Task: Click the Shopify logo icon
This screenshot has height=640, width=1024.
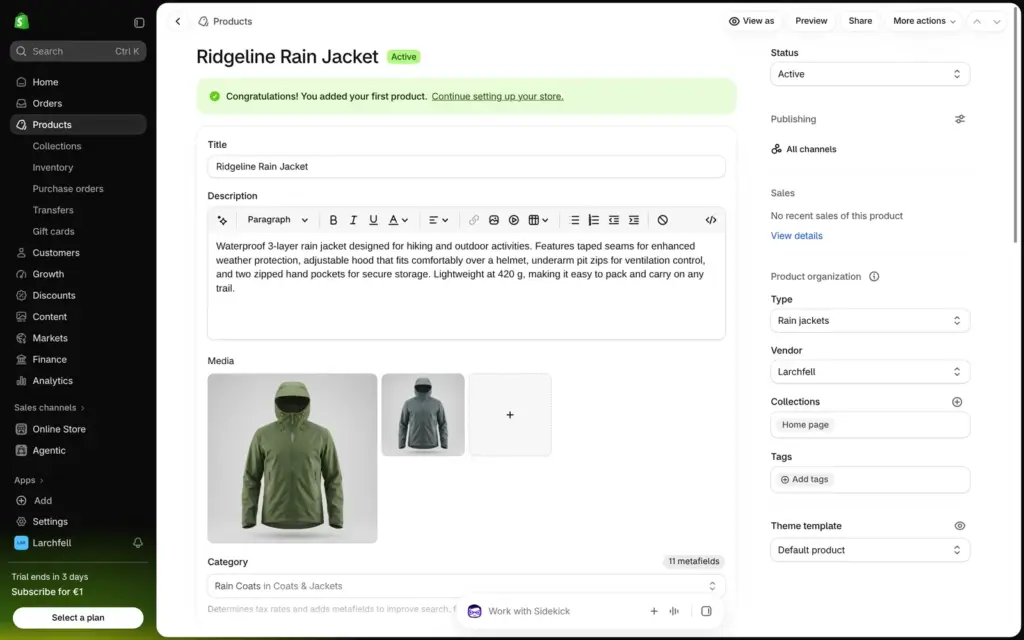Action: (22, 22)
